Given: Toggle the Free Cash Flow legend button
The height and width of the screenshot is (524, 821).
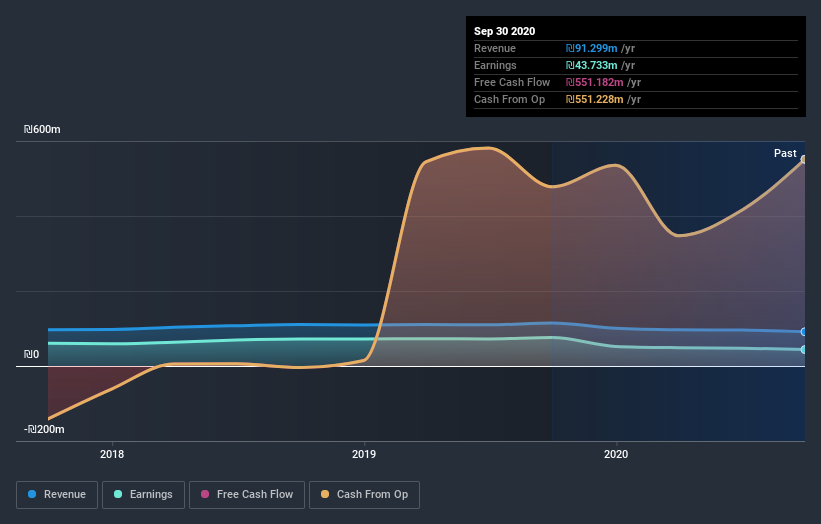Looking at the screenshot, I should tap(247, 495).
